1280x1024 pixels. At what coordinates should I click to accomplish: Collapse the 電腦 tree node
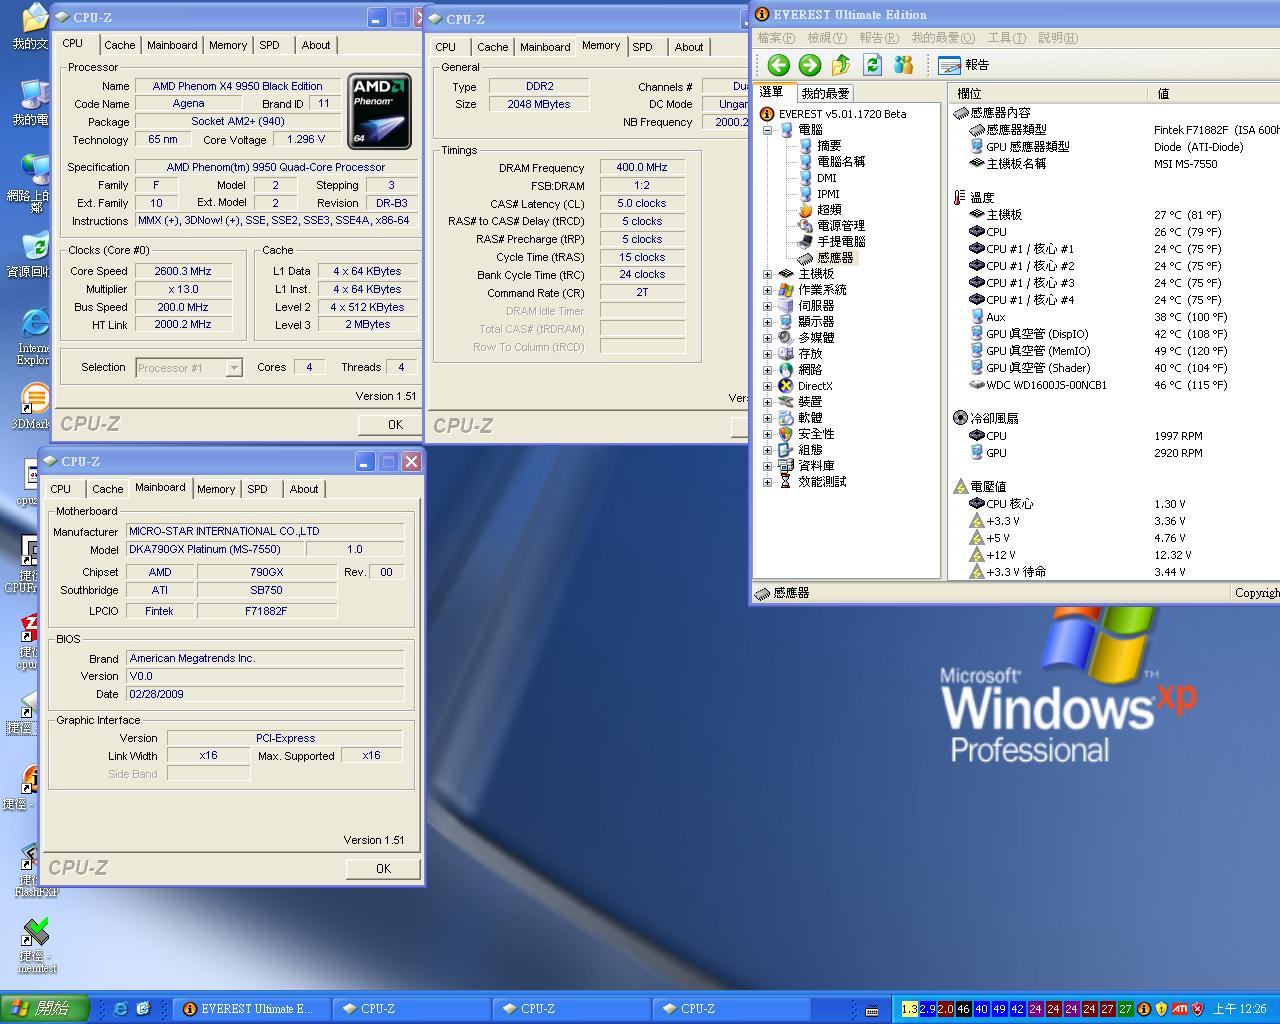[768, 130]
